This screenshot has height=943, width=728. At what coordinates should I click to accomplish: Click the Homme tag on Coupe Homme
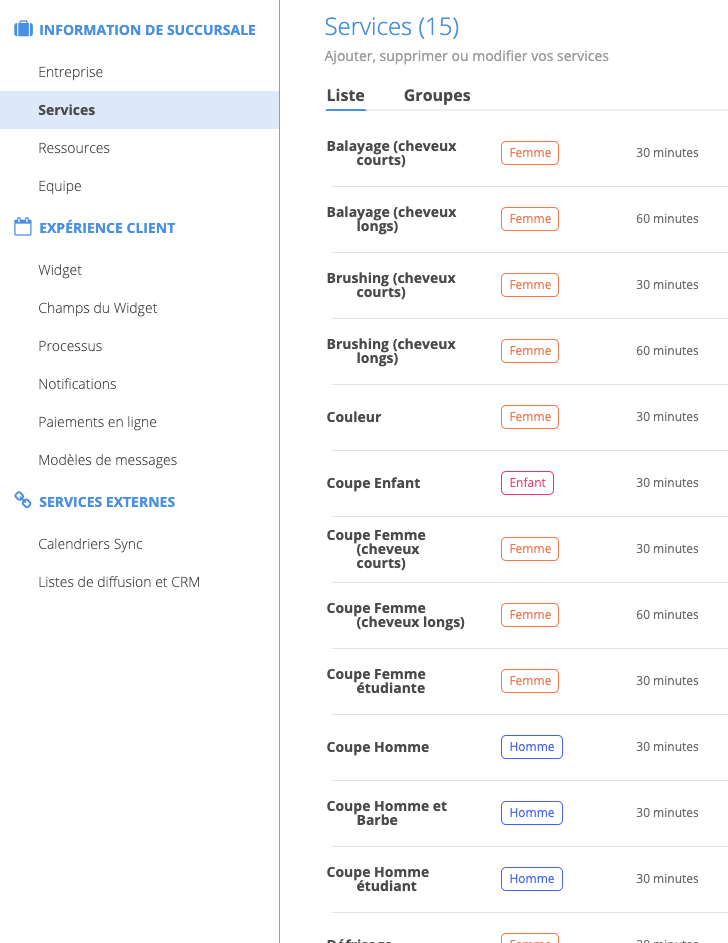(x=531, y=747)
